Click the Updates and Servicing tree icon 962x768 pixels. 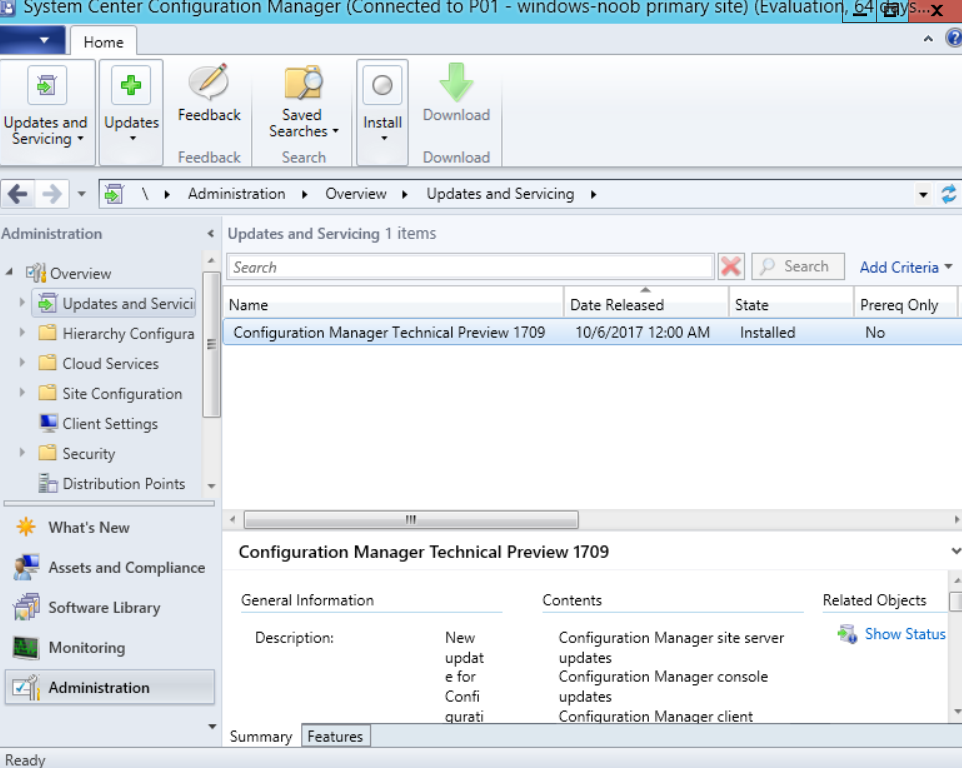point(47,303)
